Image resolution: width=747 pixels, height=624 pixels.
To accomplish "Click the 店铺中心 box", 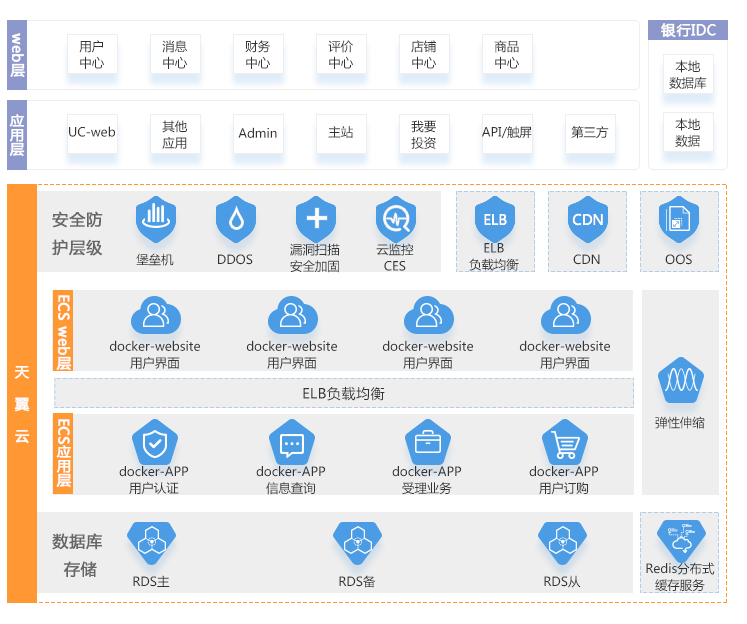I will 424,54.
